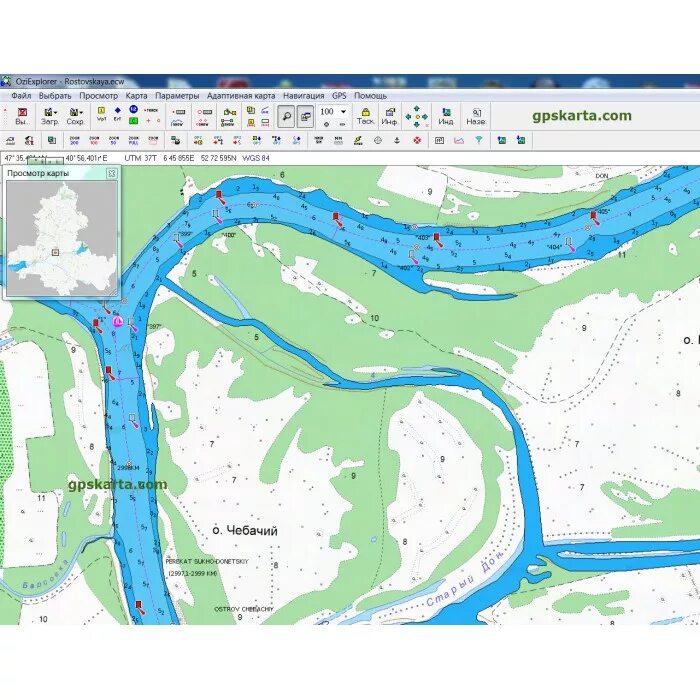Click the red buoy marker labeled "405"
The height and width of the screenshot is (700, 700).
[594, 219]
